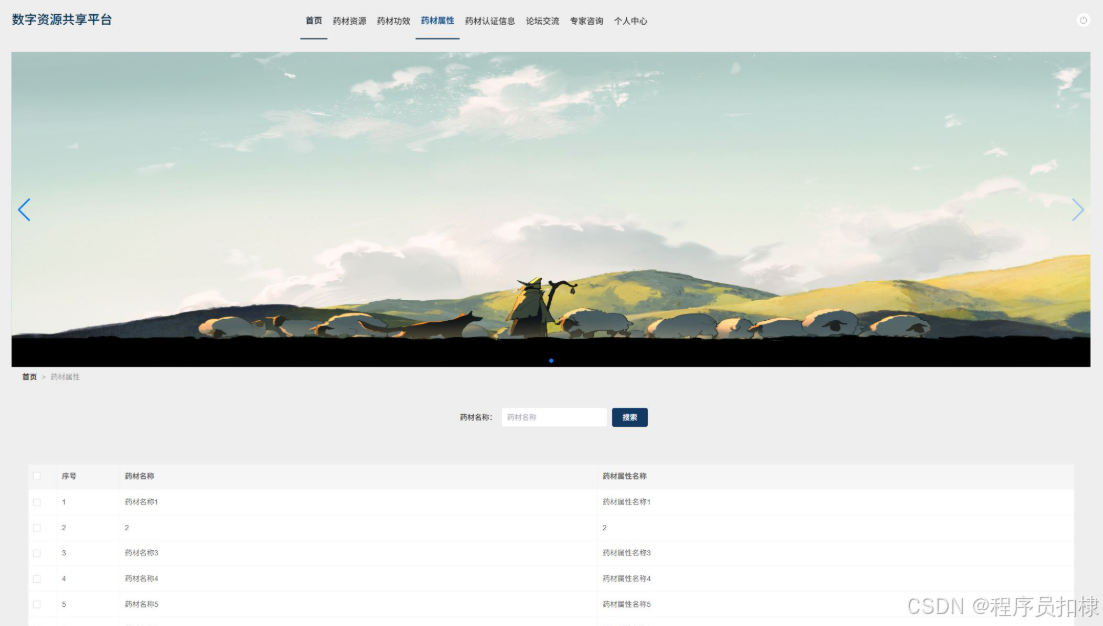Viewport: 1103px width, 626px height.
Task: Click the 序号 column header
Action: click(x=69, y=476)
